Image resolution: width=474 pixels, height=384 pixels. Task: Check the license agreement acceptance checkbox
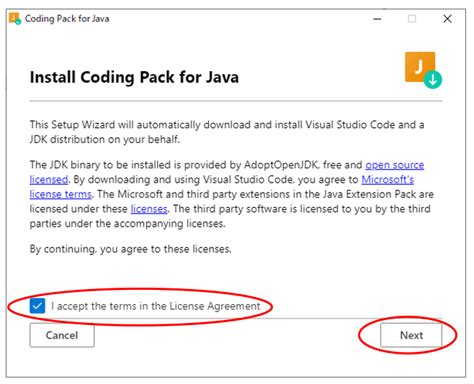(37, 306)
